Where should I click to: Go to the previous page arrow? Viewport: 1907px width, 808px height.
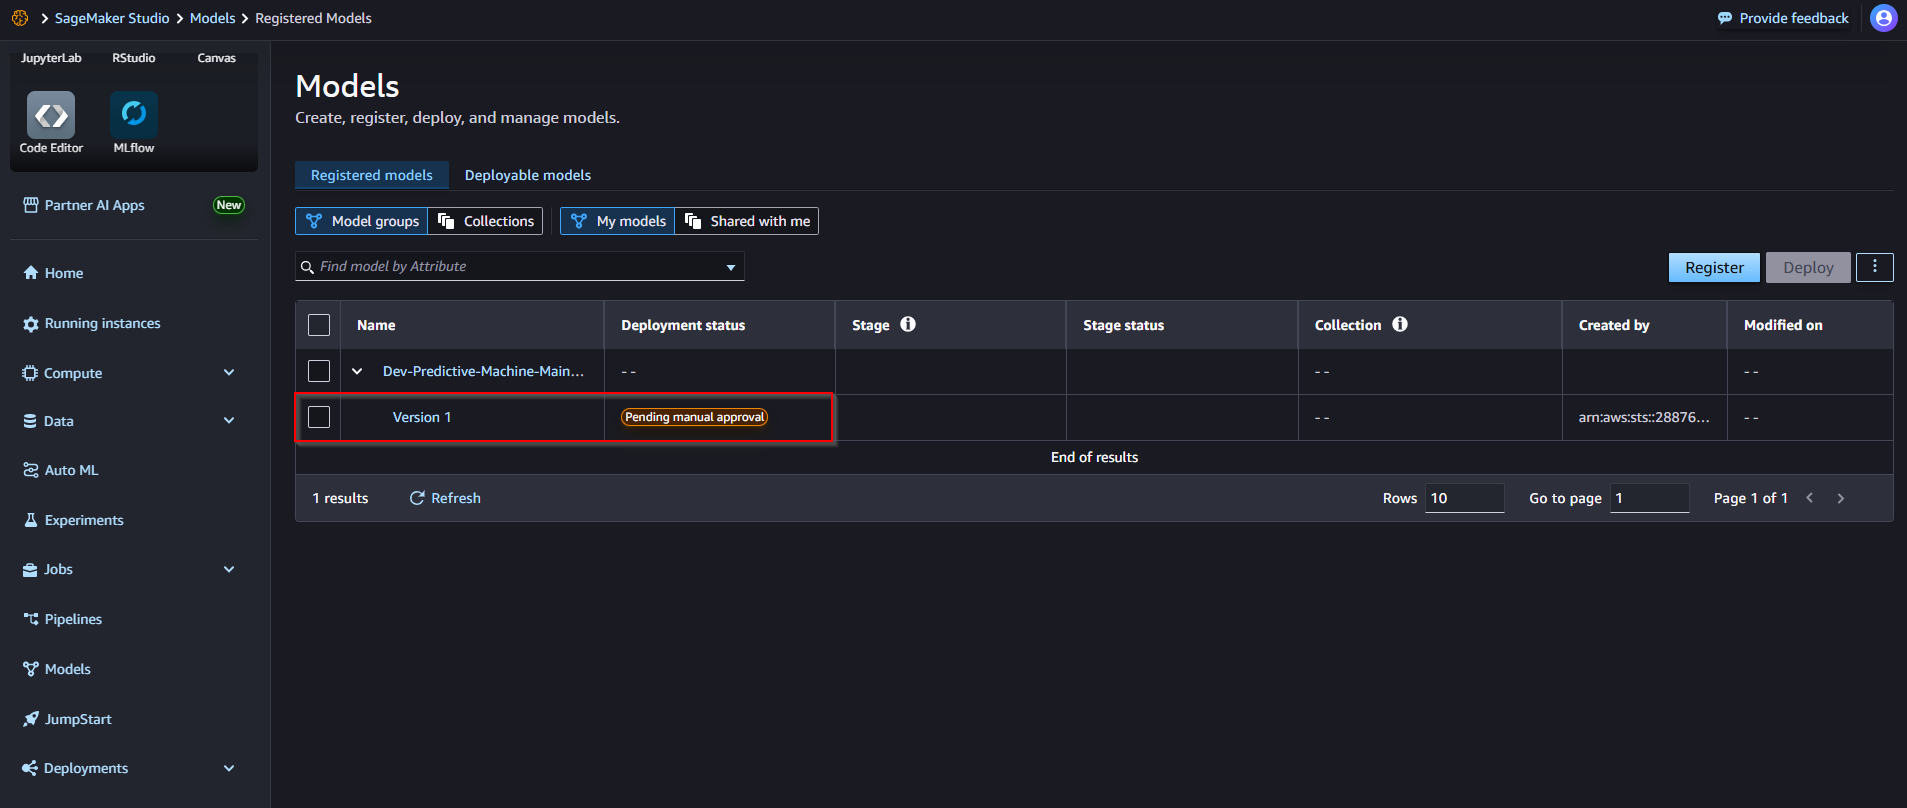coord(1810,498)
